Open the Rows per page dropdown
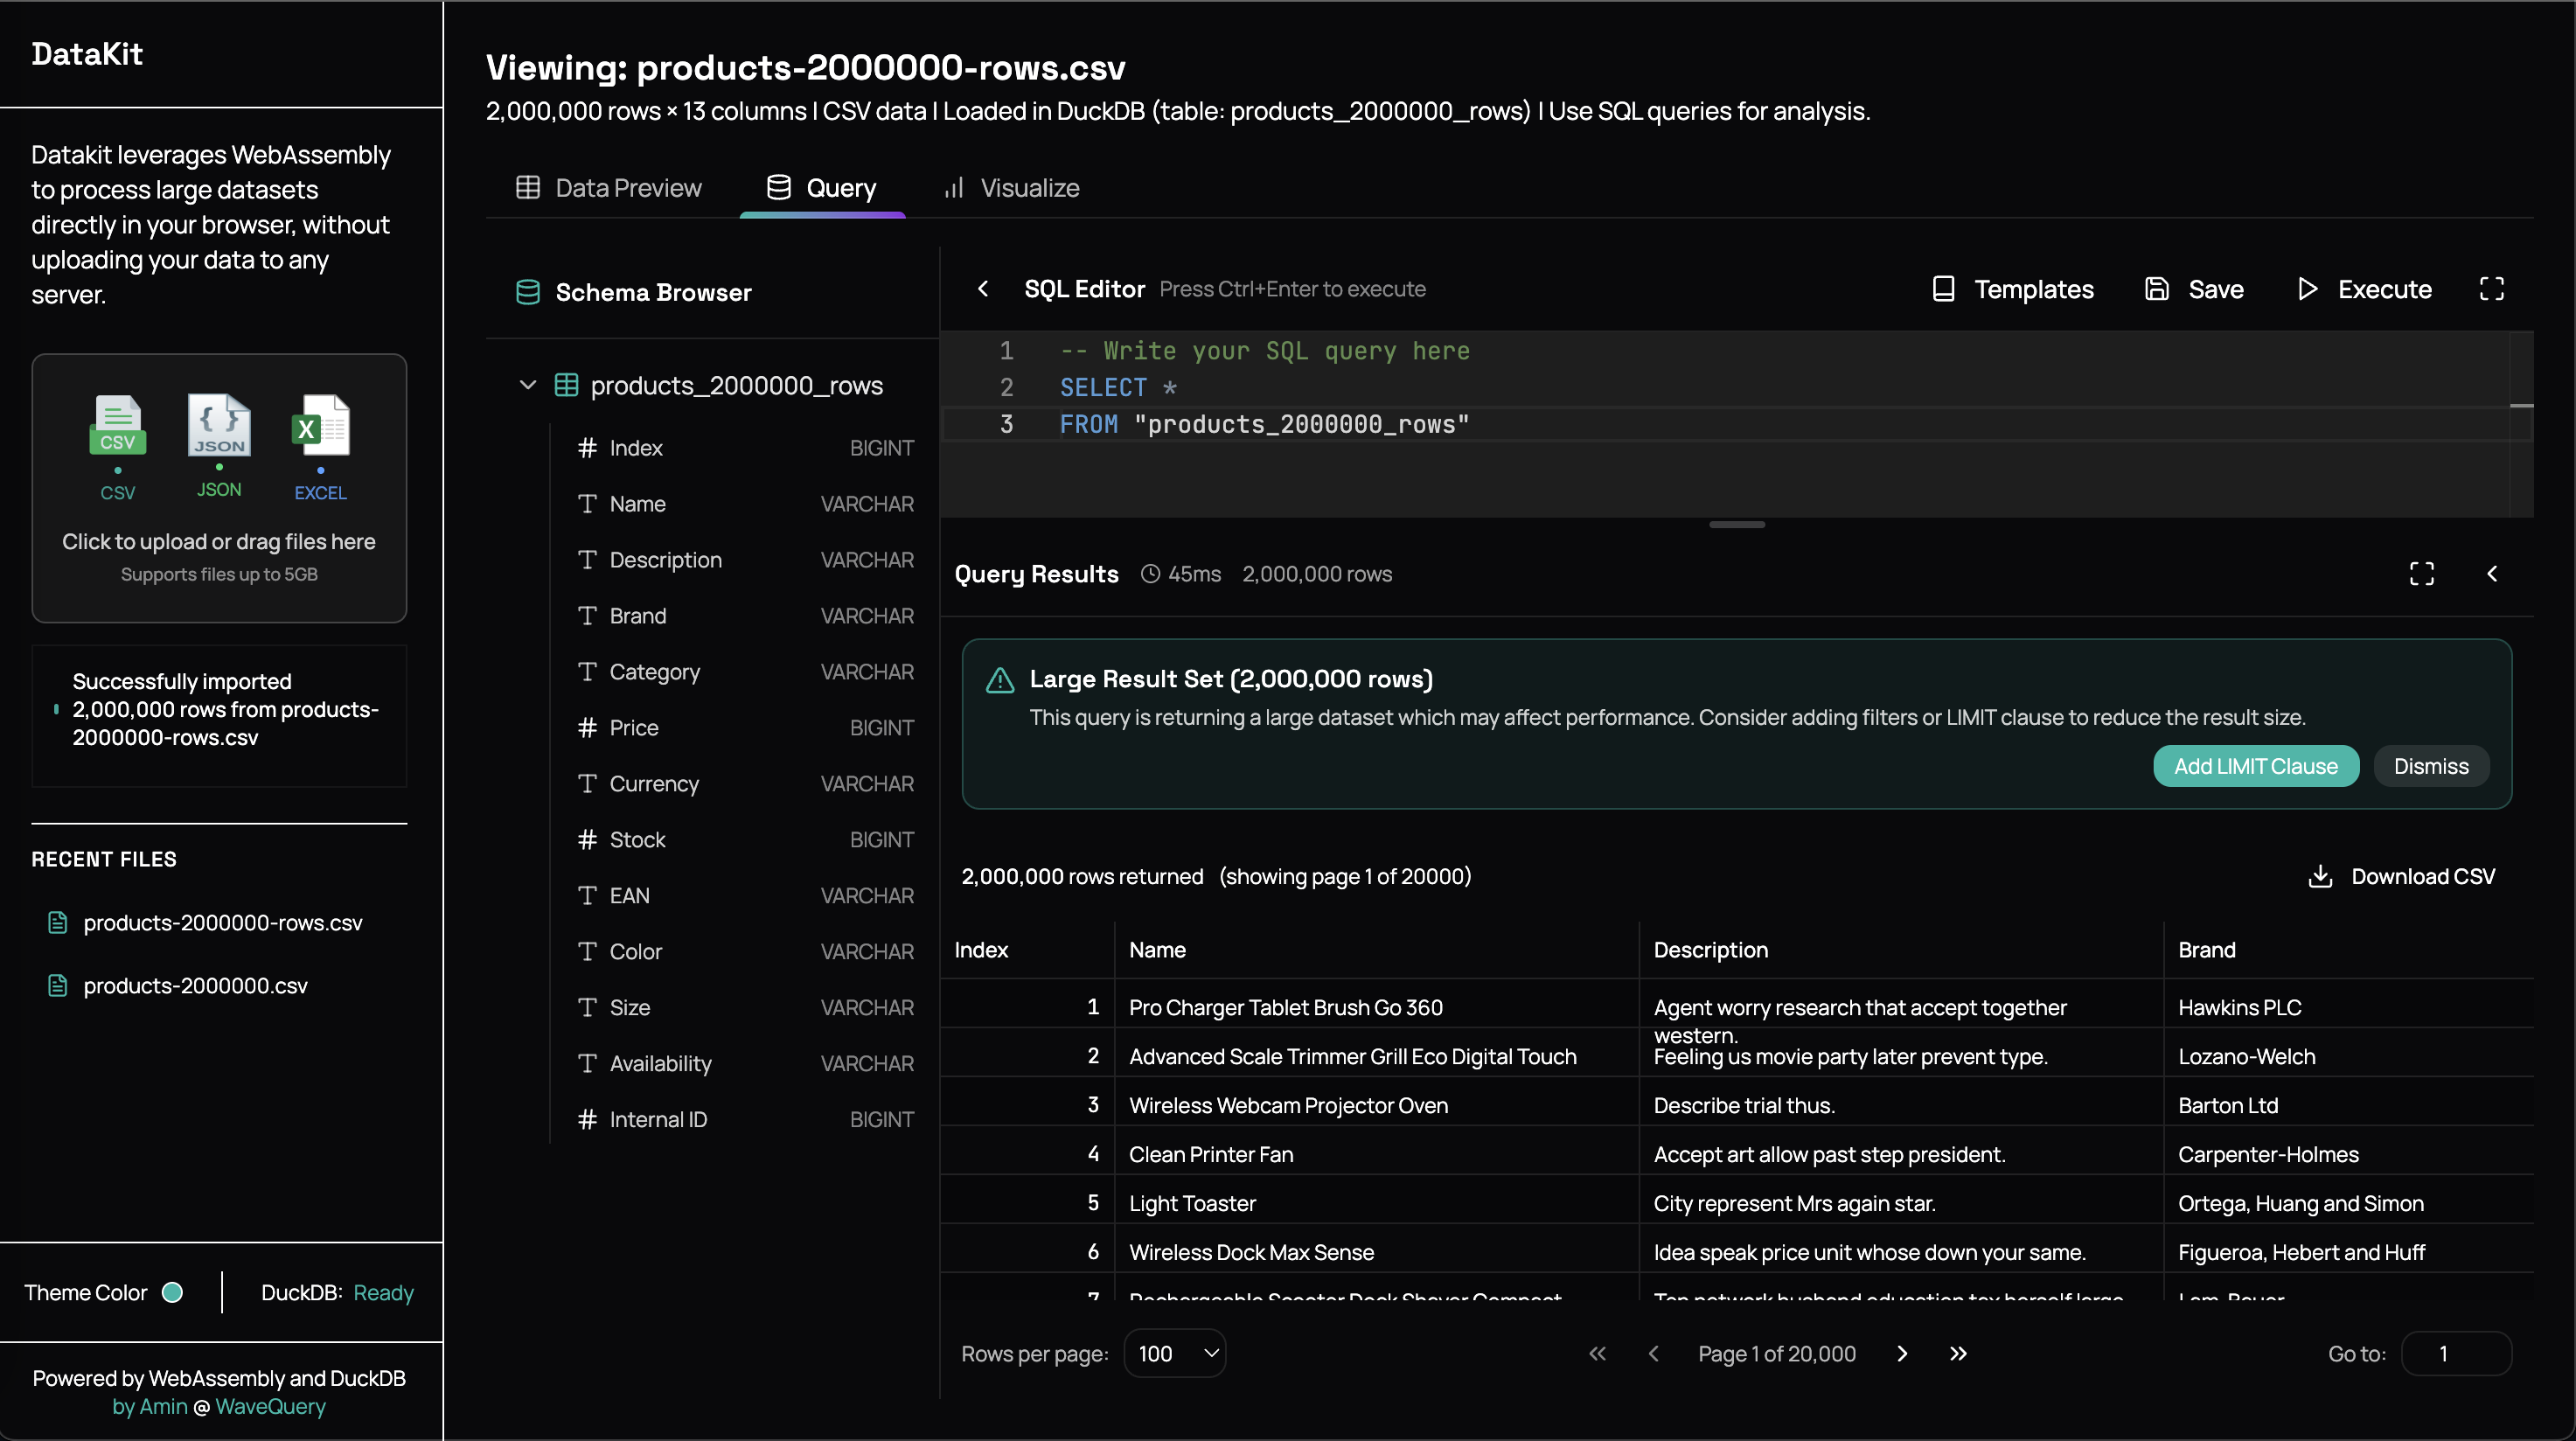Viewport: 2576px width, 1441px height. (1175, 1354)
